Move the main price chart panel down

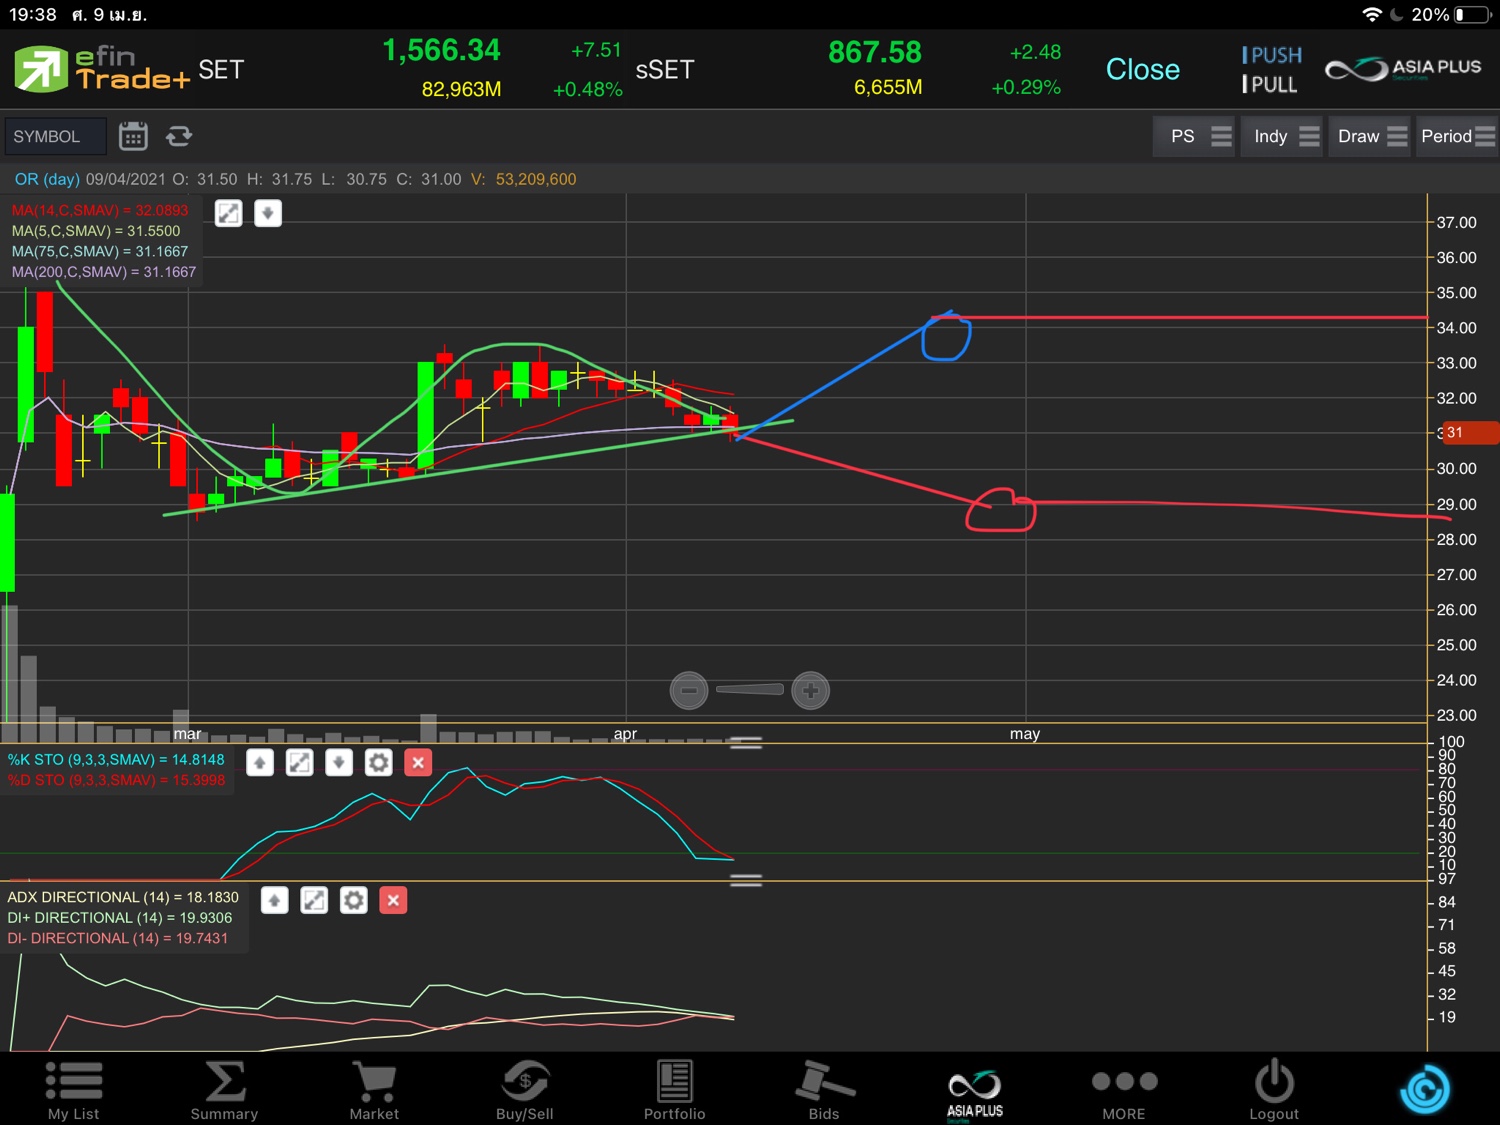[x=268, y=213]
